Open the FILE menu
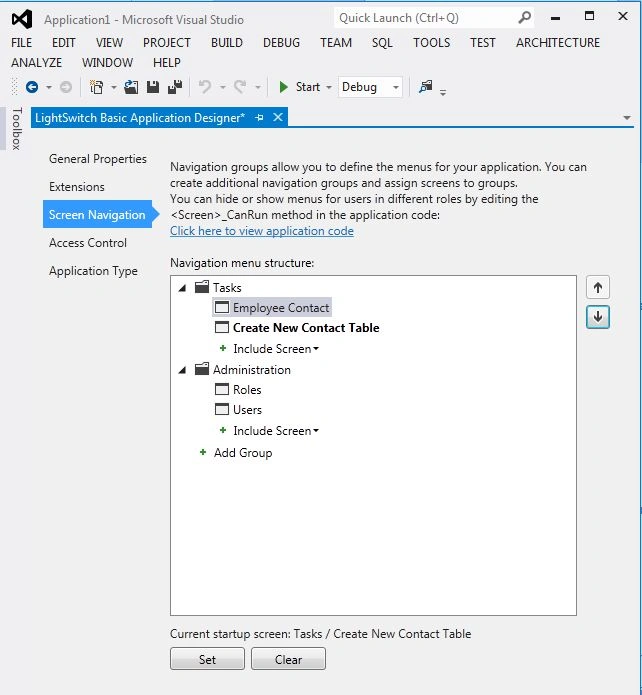The width and height of the screenshot is (642, 695). pyautogui.click(x=21, y=43)
